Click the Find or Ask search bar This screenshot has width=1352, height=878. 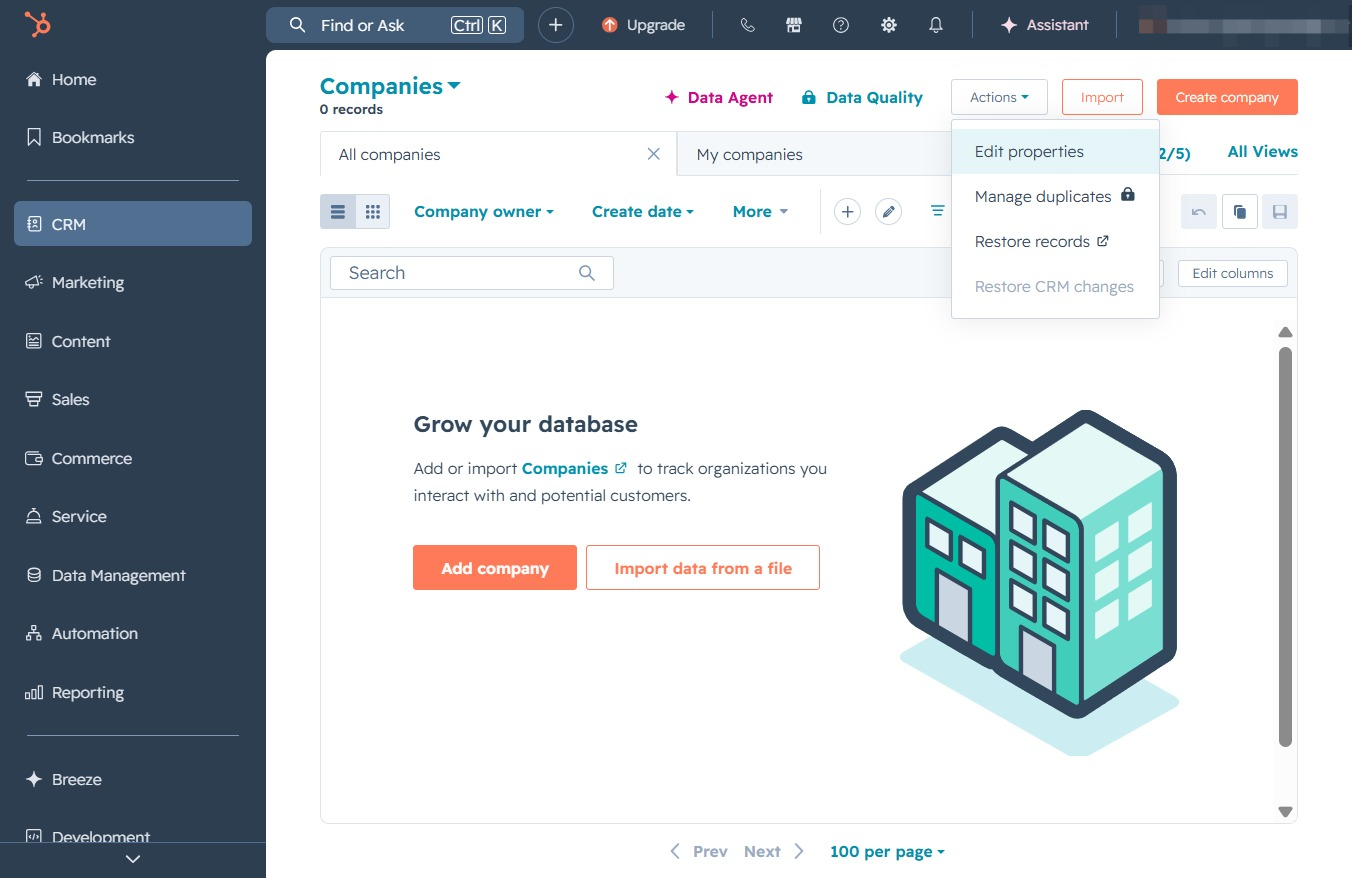[395, 25]
